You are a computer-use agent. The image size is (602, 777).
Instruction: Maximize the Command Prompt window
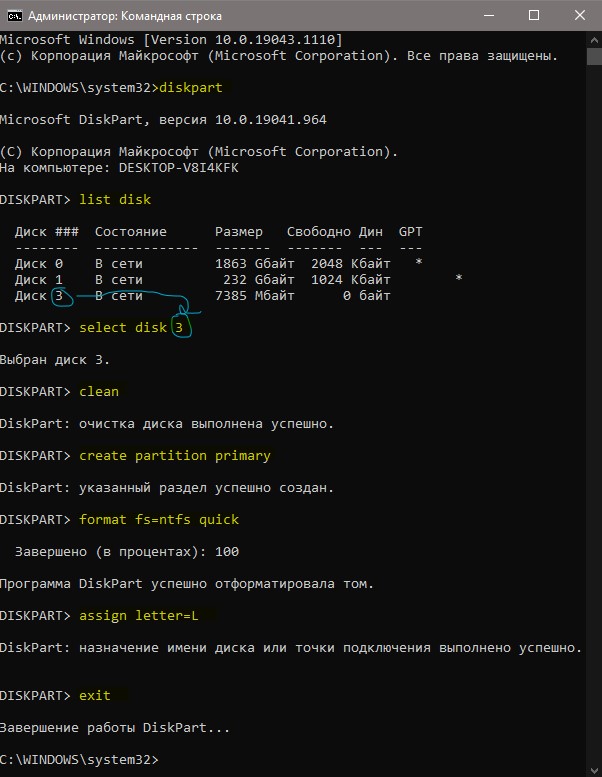tap(534, 15)
